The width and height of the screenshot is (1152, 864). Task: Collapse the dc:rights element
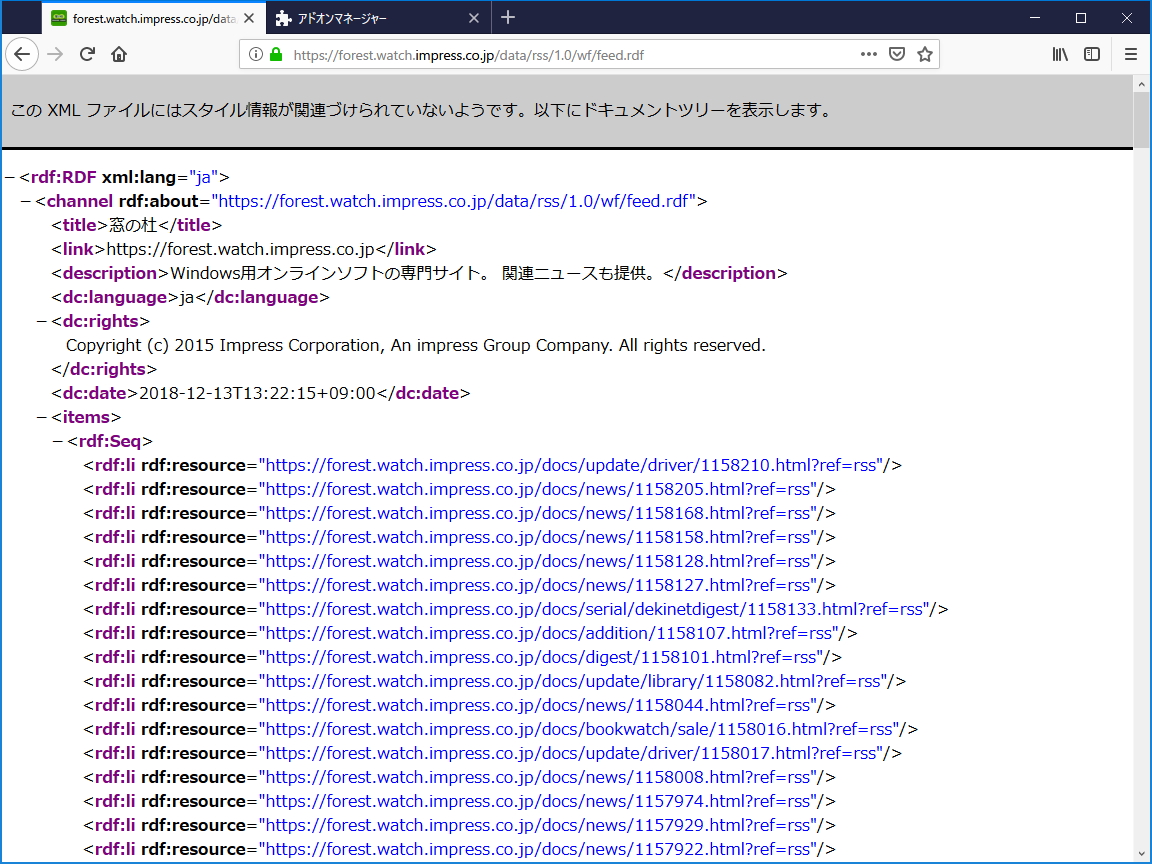(x=42, y=320)
